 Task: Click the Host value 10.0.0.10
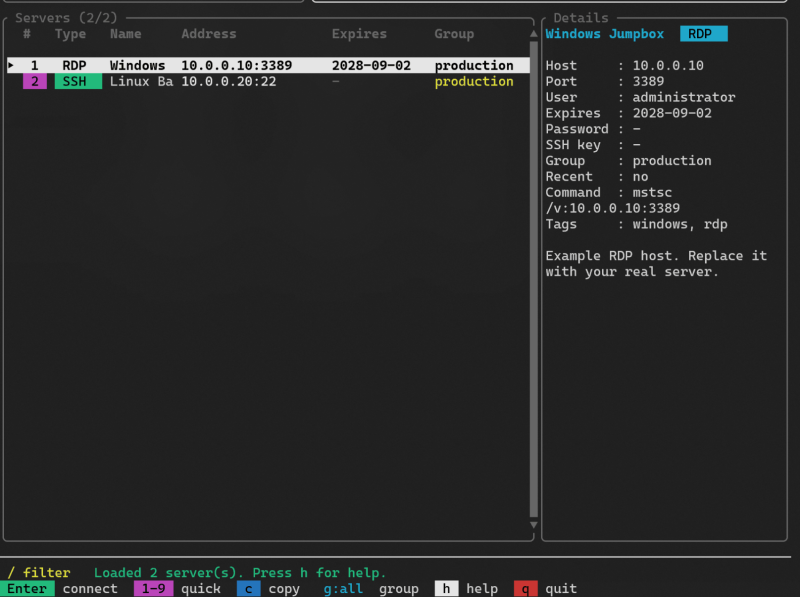668,65
